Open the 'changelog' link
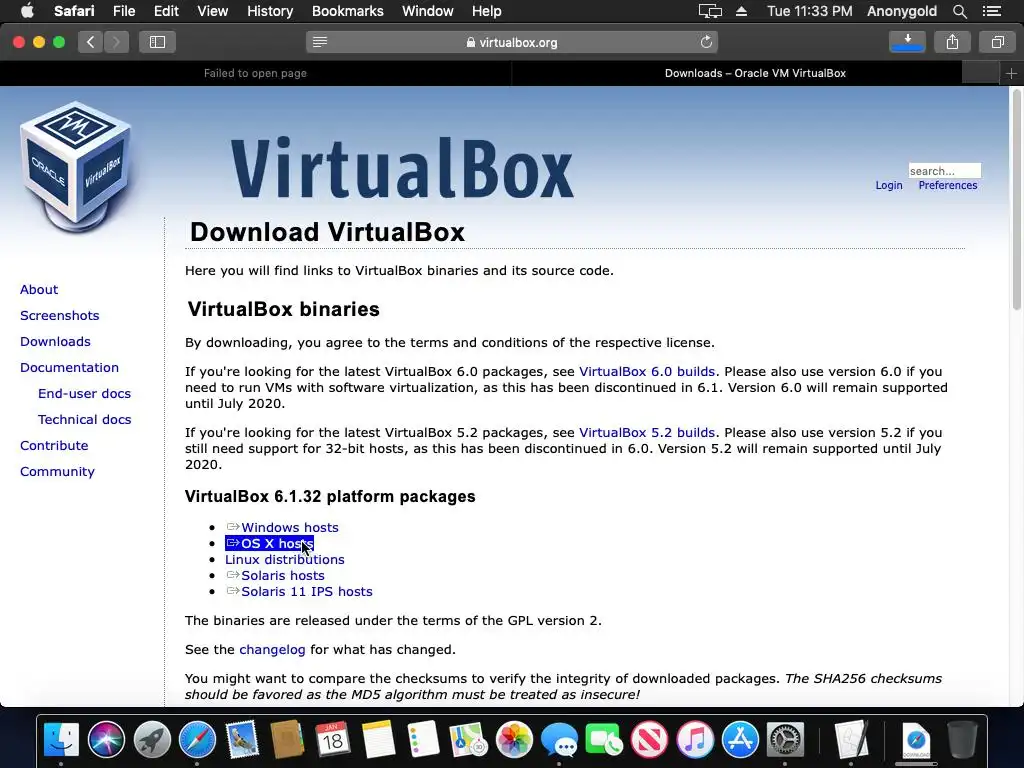Image resolution: width=1024 pixels, height=768 pixels. (272, 650)
